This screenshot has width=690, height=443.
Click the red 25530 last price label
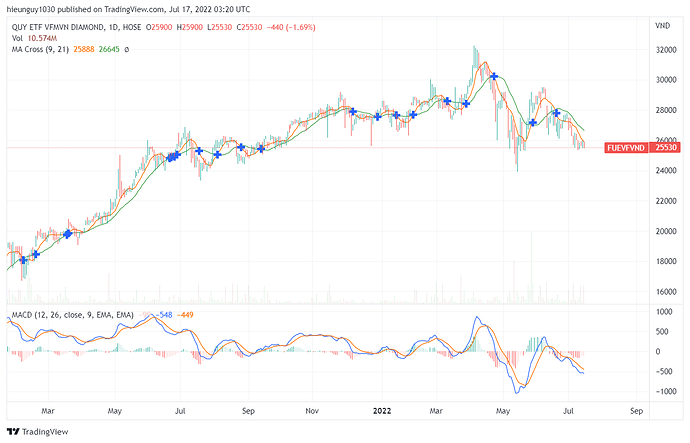click(665, 147)
